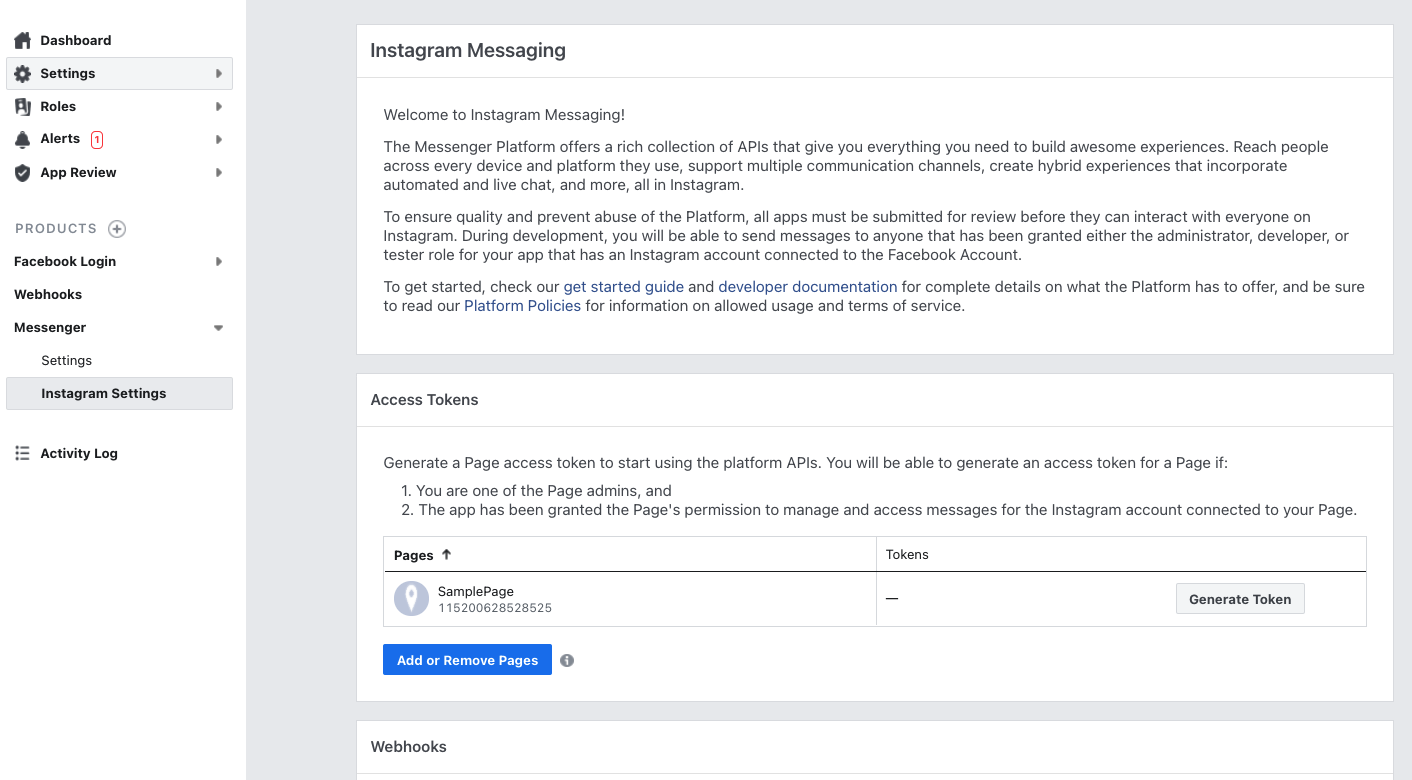Click the Settings gear icon

[x=22, y=74]
